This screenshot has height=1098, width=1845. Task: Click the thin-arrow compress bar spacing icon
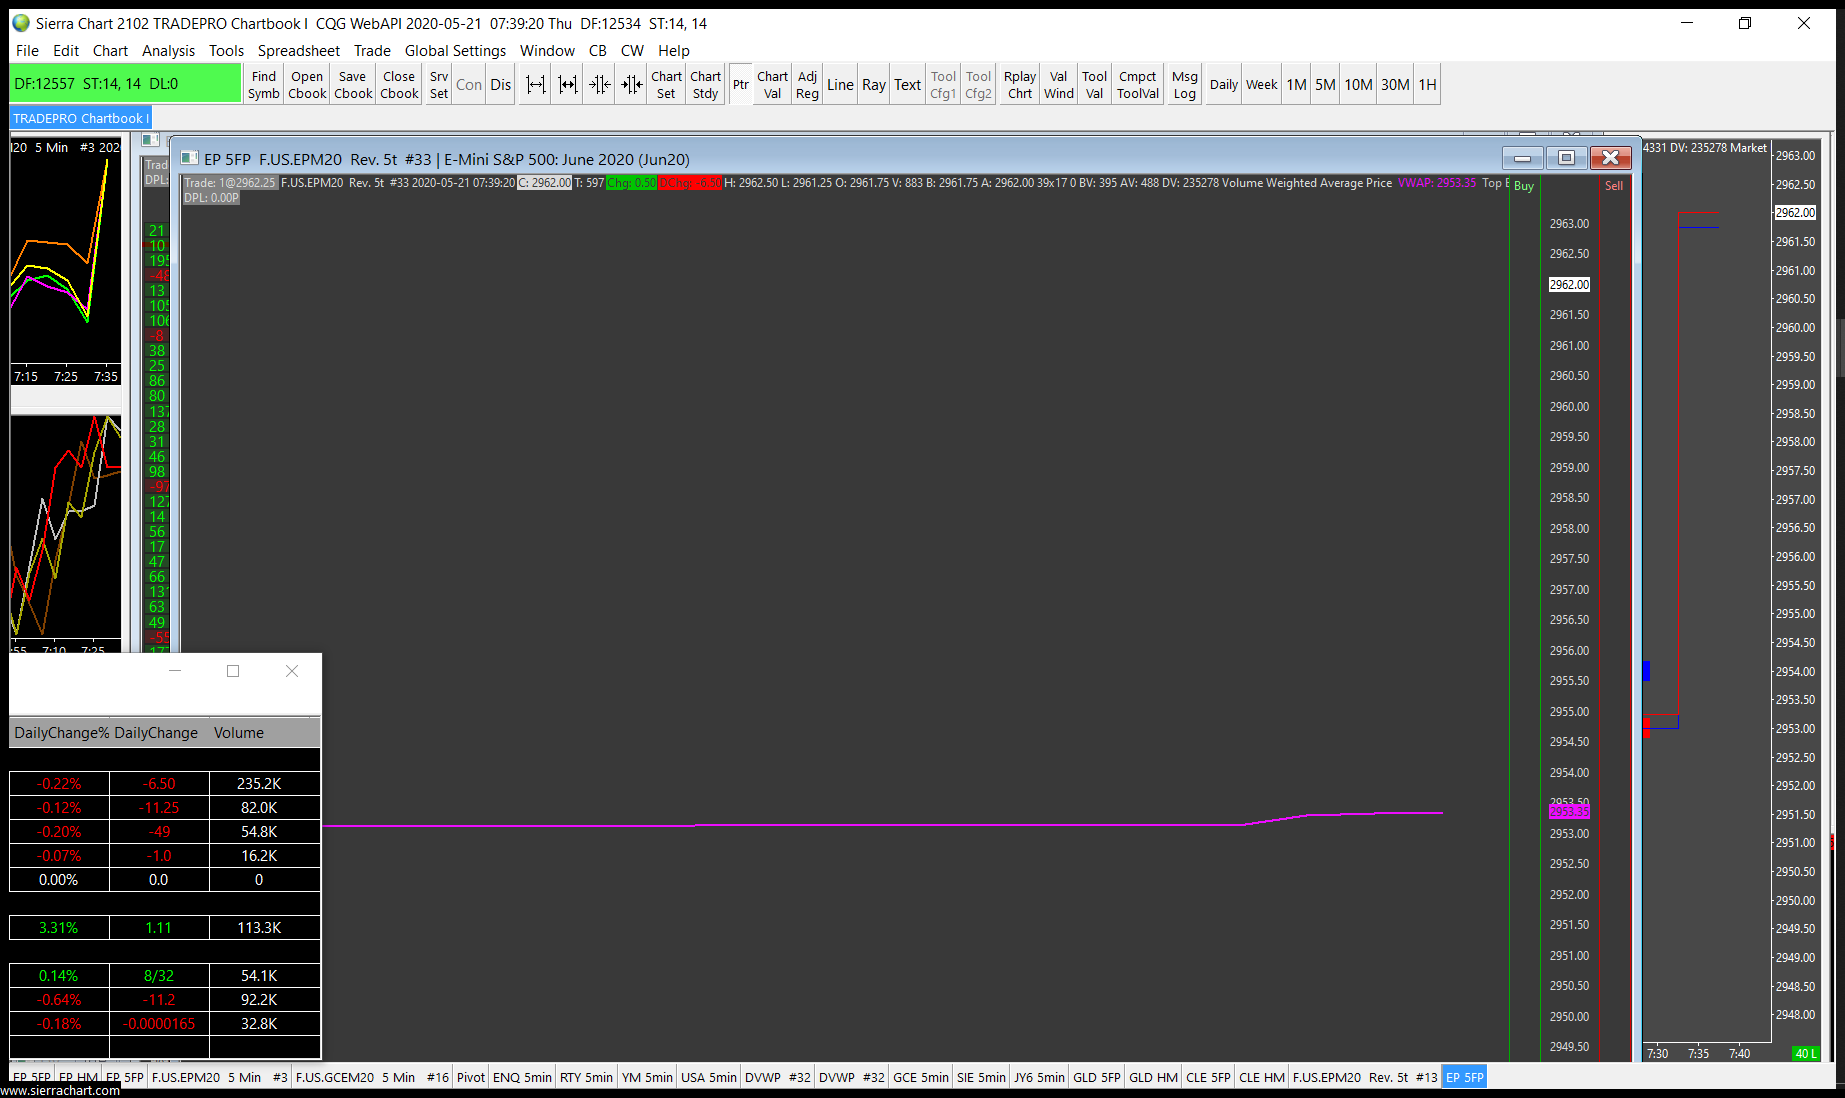600,85
